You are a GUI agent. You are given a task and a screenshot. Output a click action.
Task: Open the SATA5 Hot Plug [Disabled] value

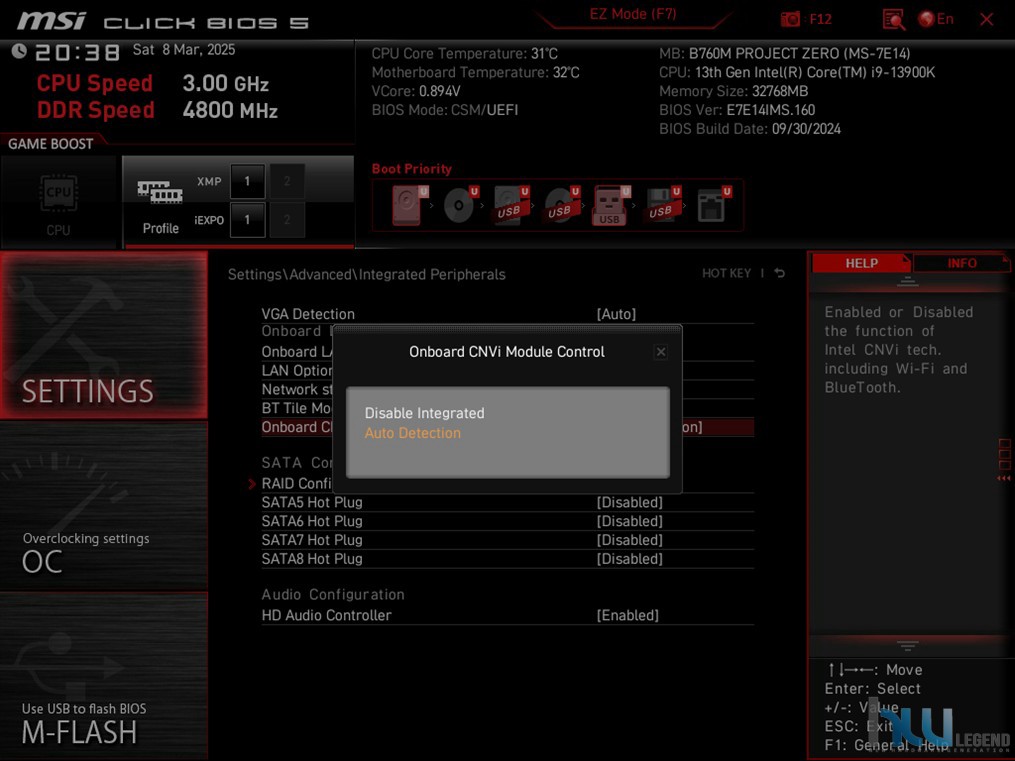pyautogui.click(x=630, y=502)
